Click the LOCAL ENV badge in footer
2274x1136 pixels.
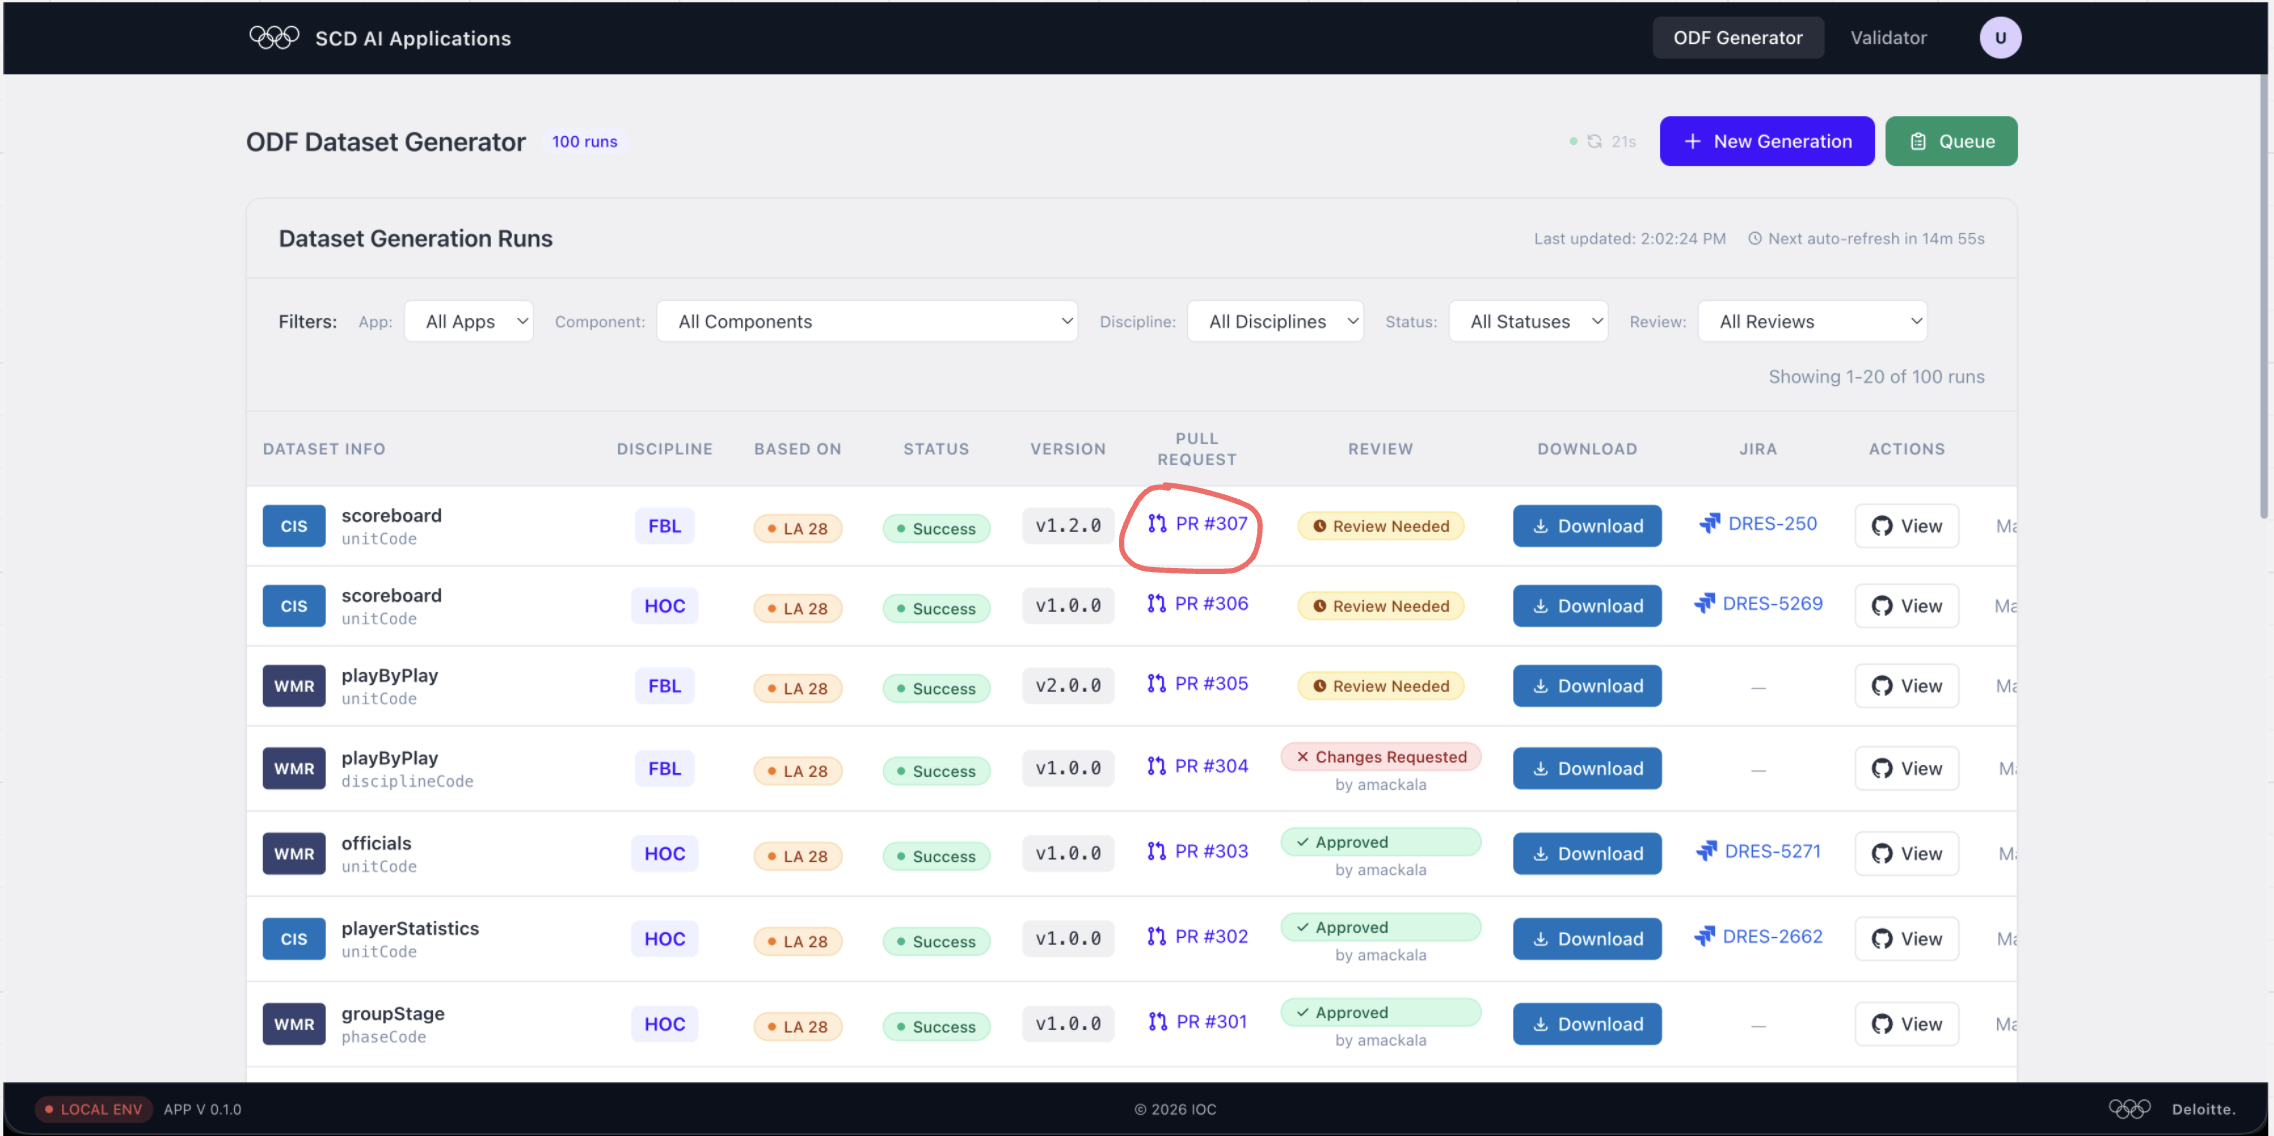click(93, 1109)
